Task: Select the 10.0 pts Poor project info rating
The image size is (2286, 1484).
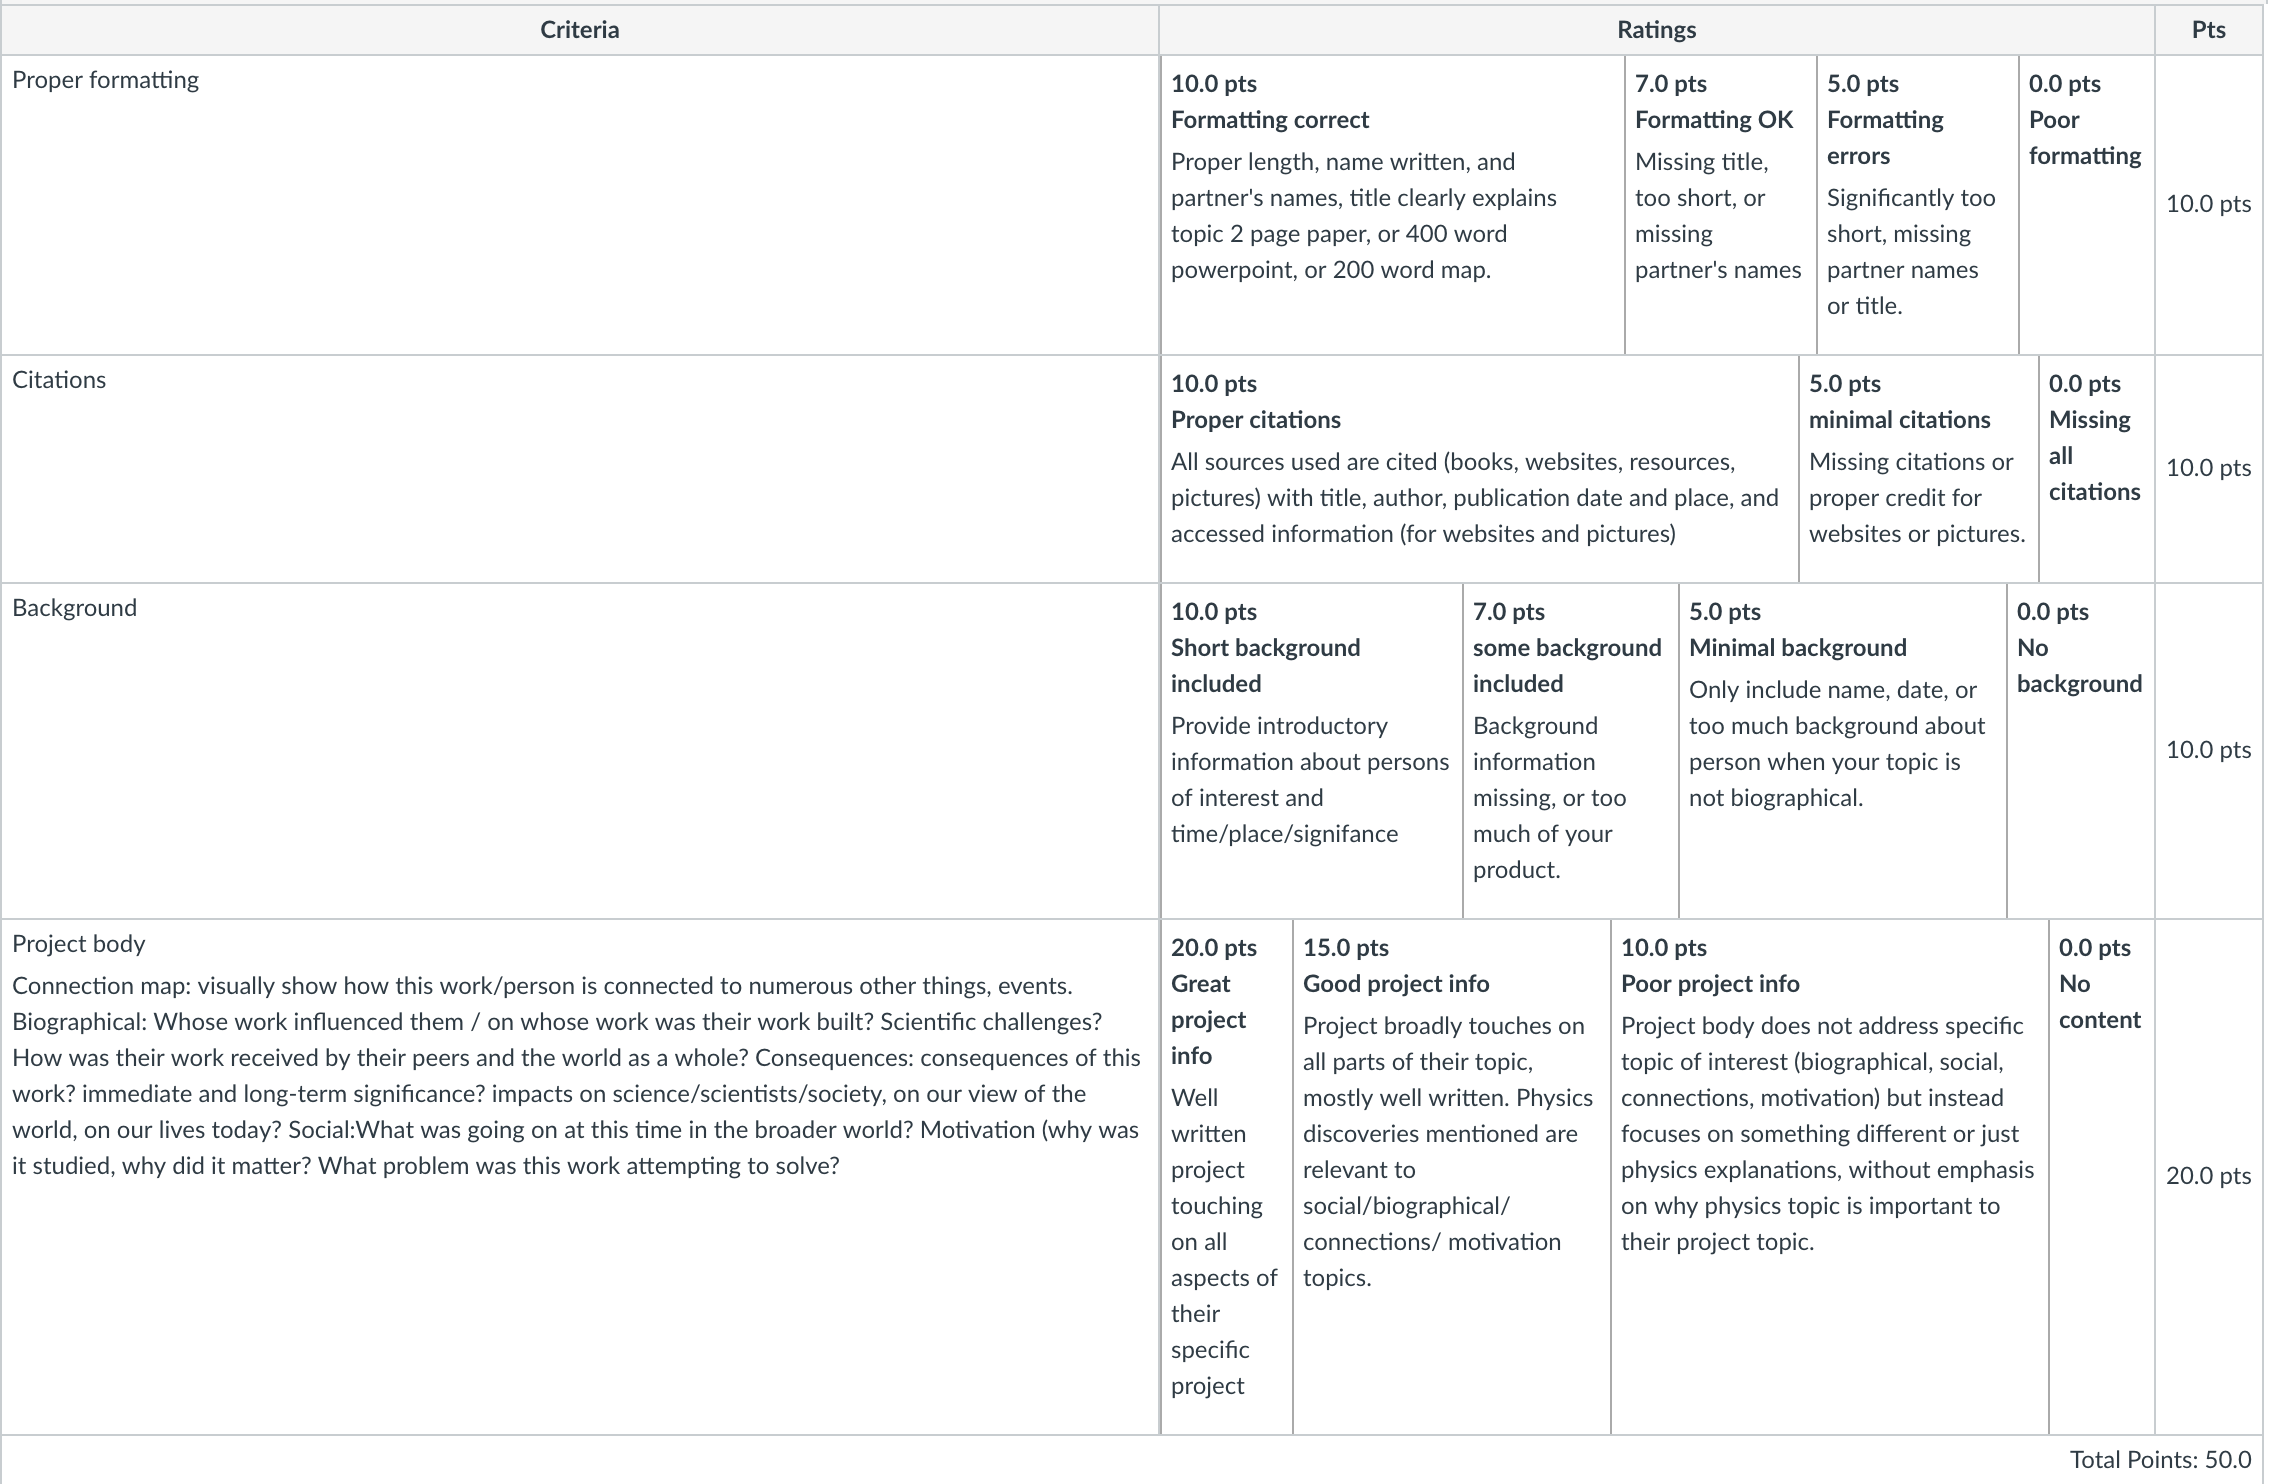Action: (1830, 1177)
